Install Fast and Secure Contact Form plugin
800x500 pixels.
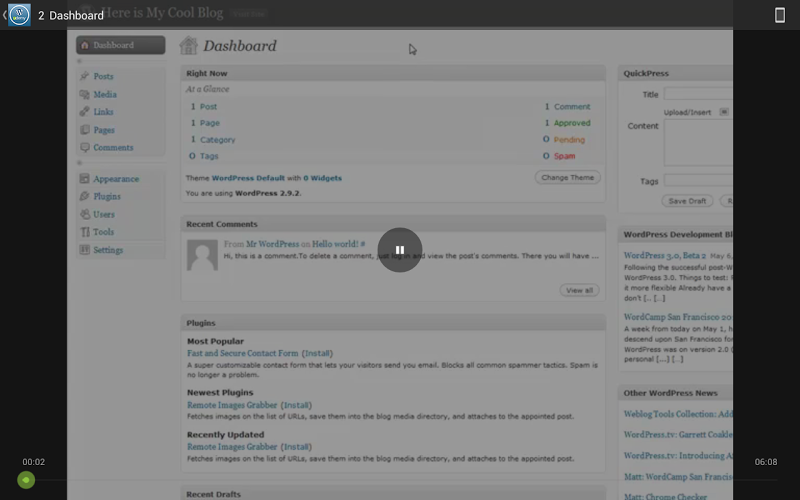tap(317, 353)
